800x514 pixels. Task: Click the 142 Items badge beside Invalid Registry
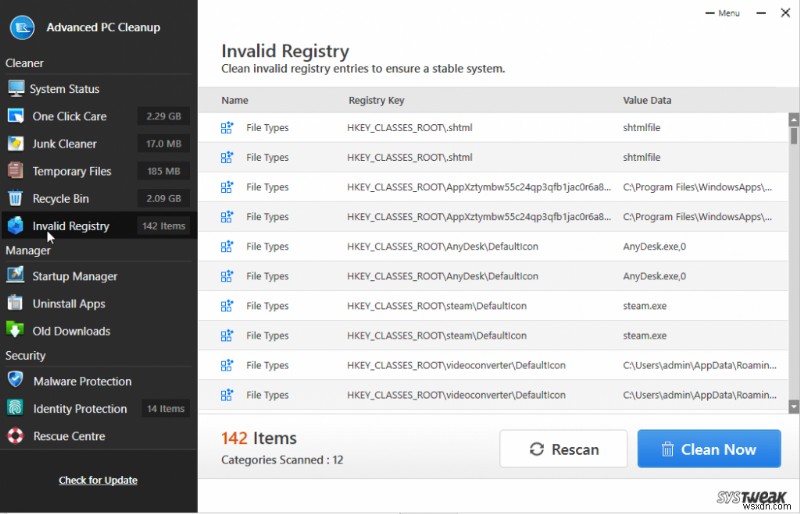[x=164, y=226]
